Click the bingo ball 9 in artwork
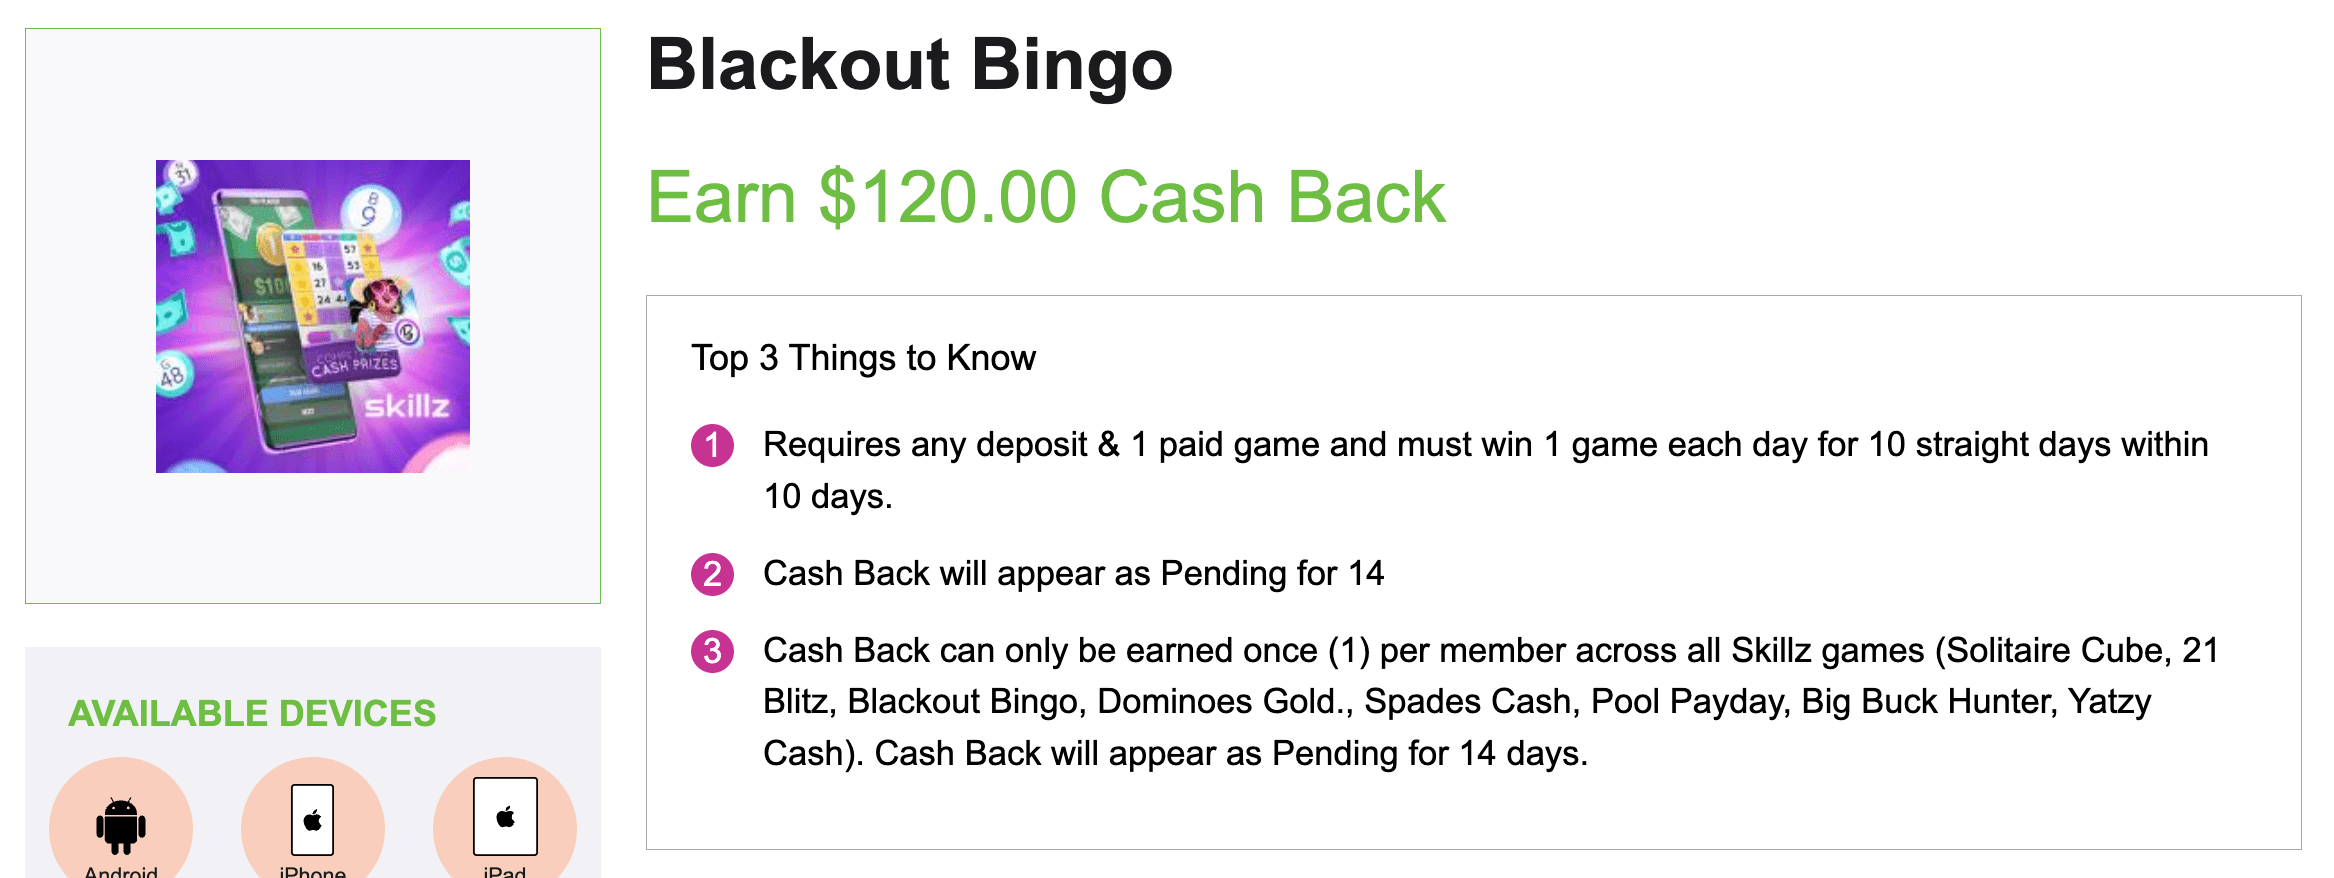 tap(370, 212)
